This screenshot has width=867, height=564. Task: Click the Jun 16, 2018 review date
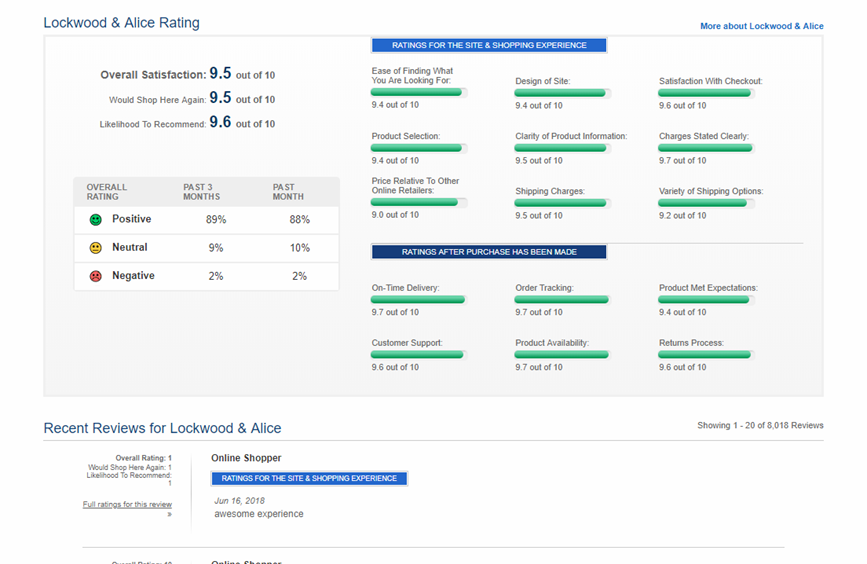point(239,501)
